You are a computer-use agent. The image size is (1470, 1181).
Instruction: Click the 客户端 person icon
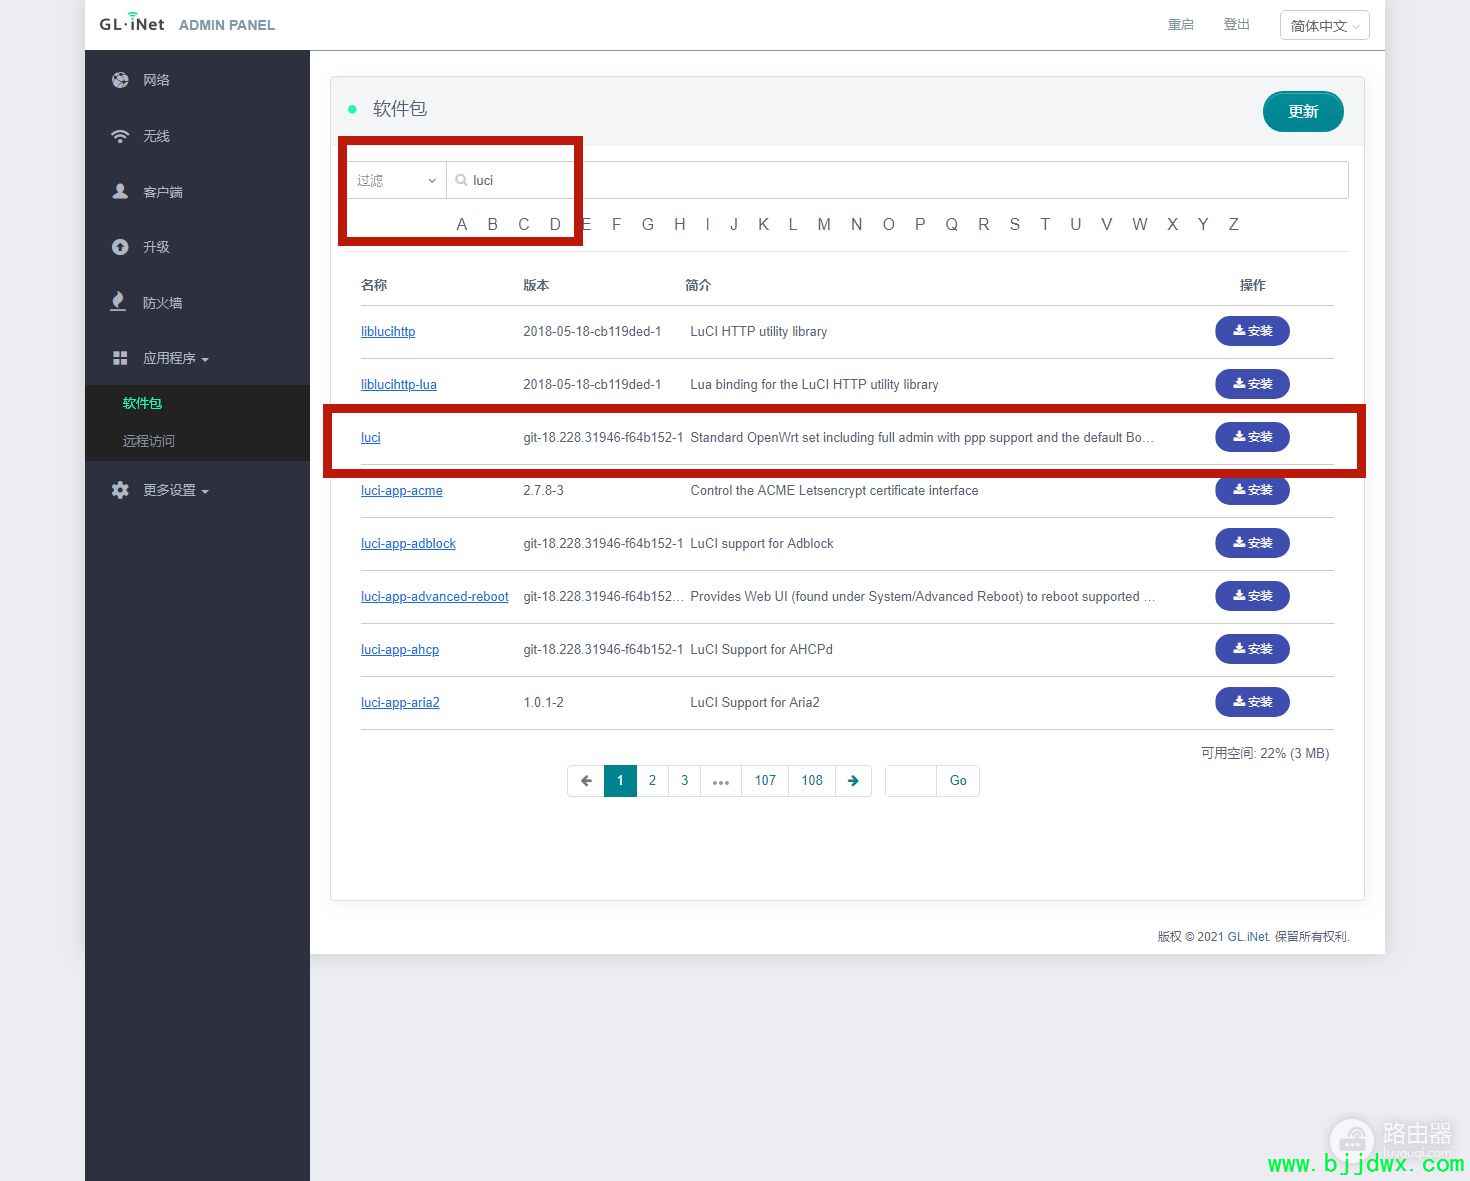pyautogui.click(x=120, y=191)
